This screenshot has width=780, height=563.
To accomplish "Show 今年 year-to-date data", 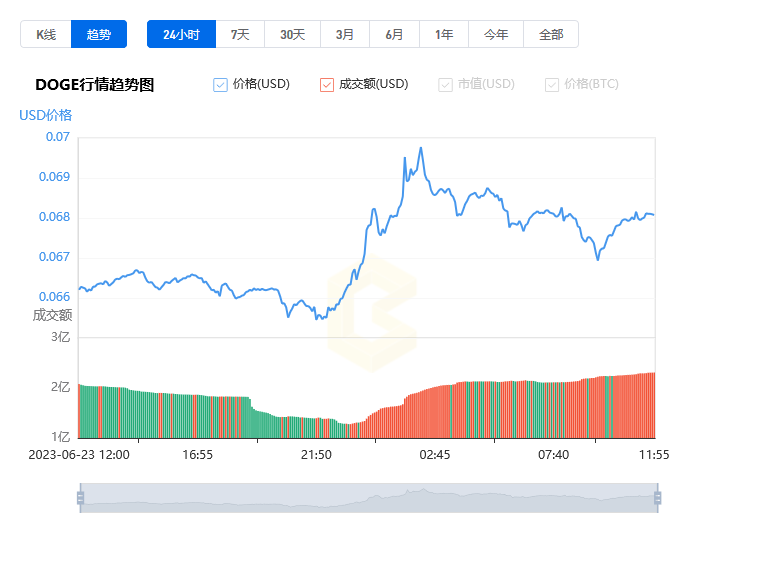I will click(x=496, y=34).
